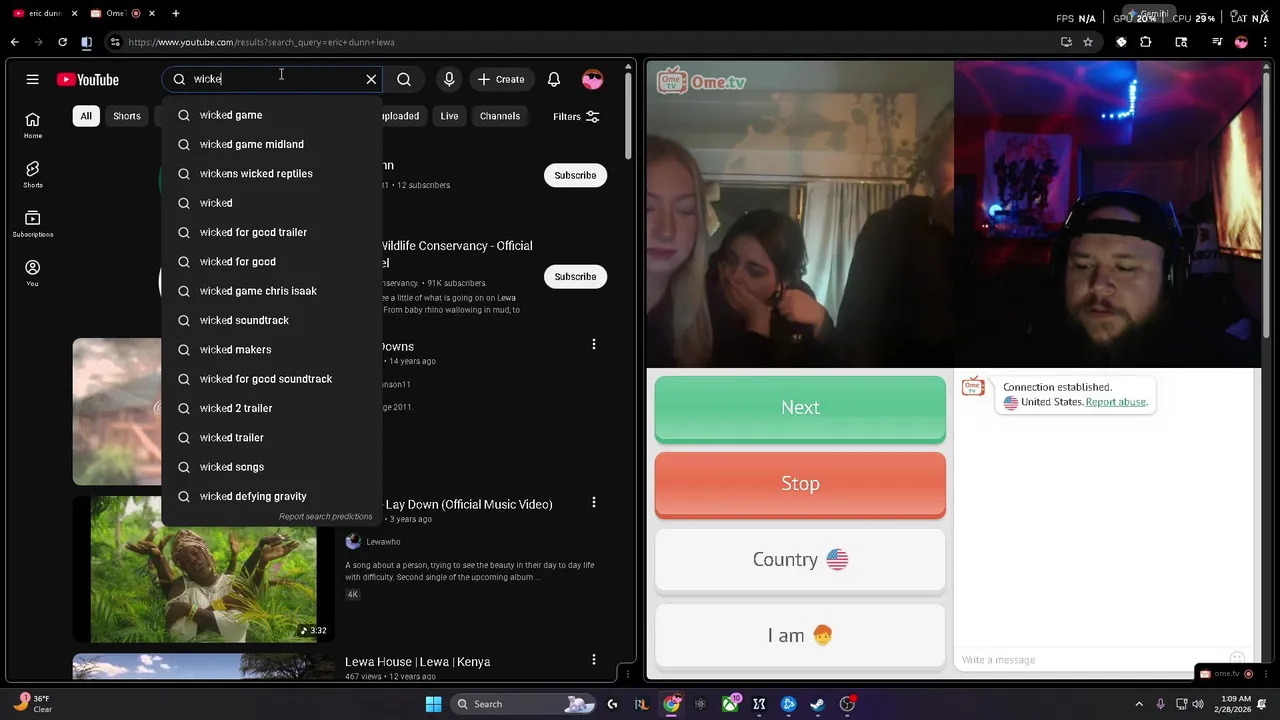Image resolution: width=1280 pixels, height=720 pixels.
Task: Choose suggestion "wickens wicked reptiles"
Action: click(271, 174)
